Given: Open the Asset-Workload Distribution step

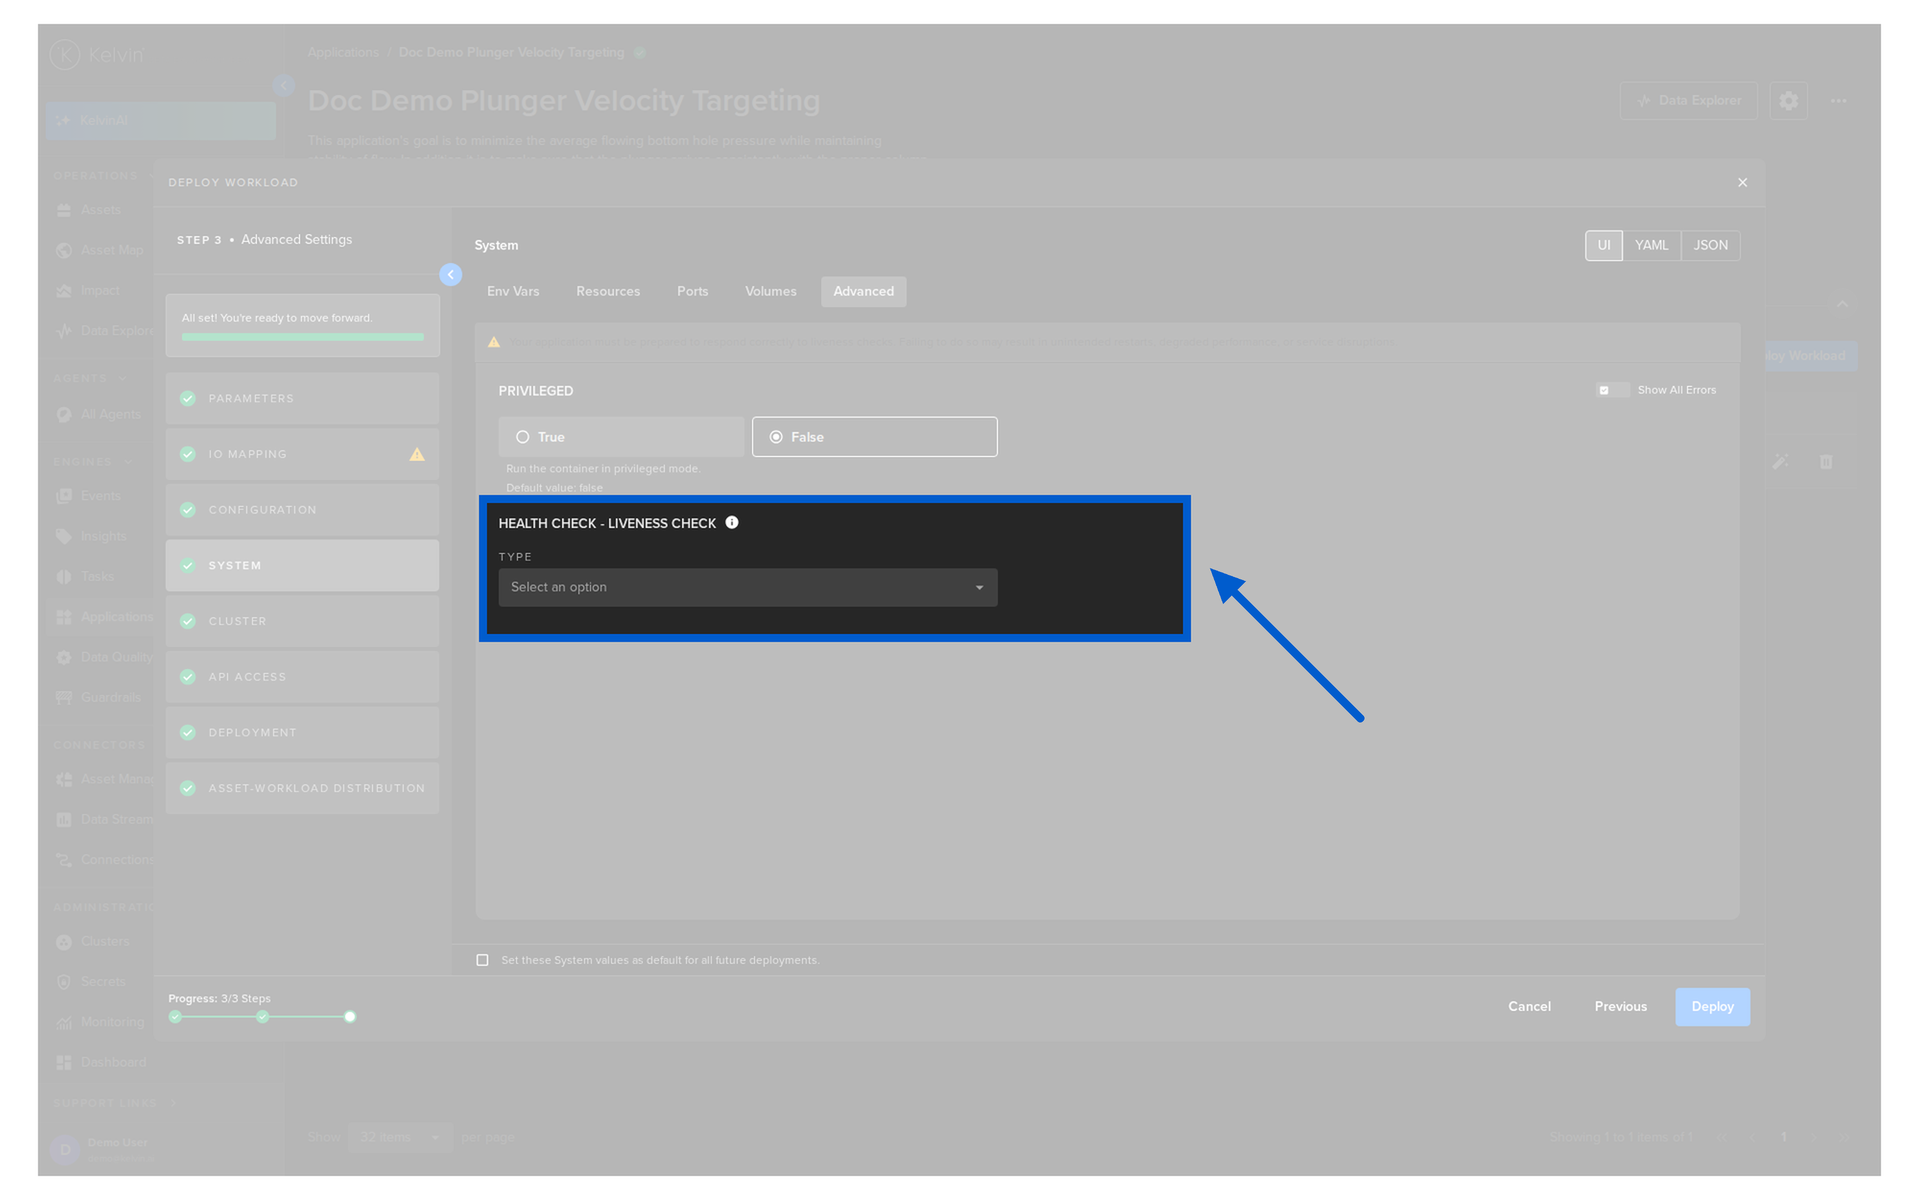Looking at the screenshot, I should click(x=302, y=788).
